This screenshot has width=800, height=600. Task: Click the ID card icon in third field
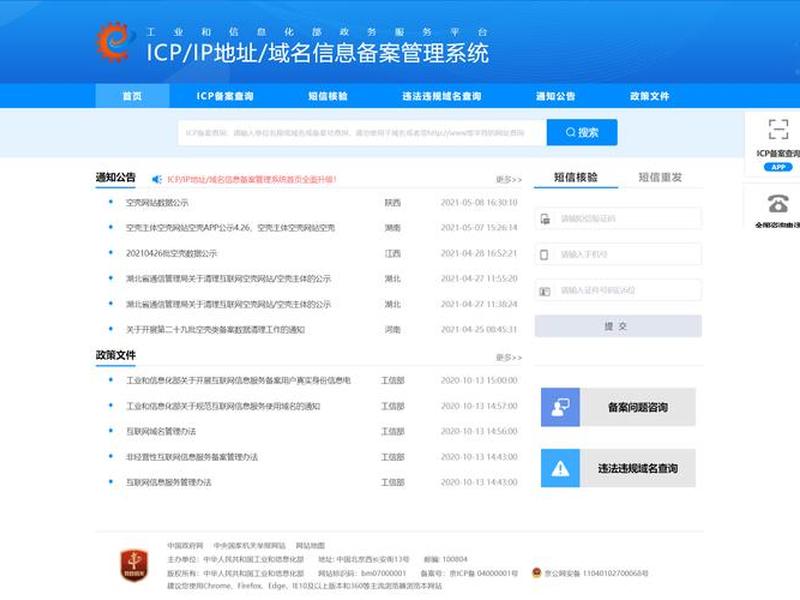(x=545, y=291)
